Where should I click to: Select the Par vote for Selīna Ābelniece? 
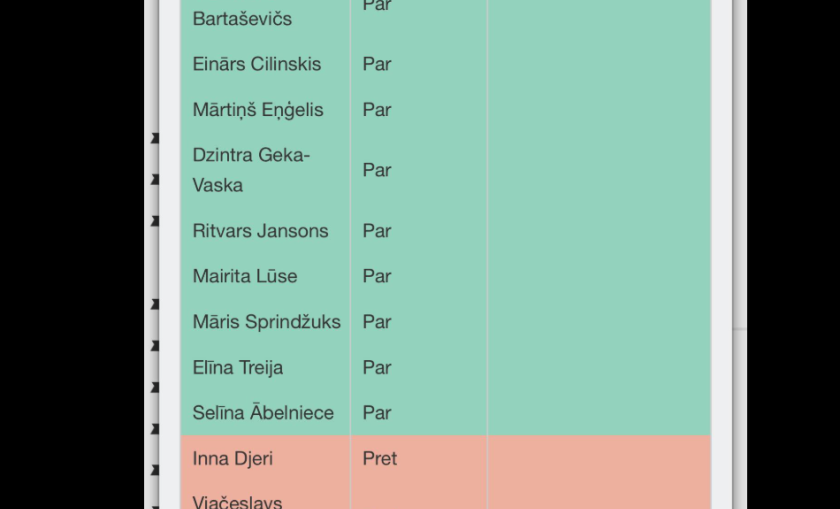377,413
